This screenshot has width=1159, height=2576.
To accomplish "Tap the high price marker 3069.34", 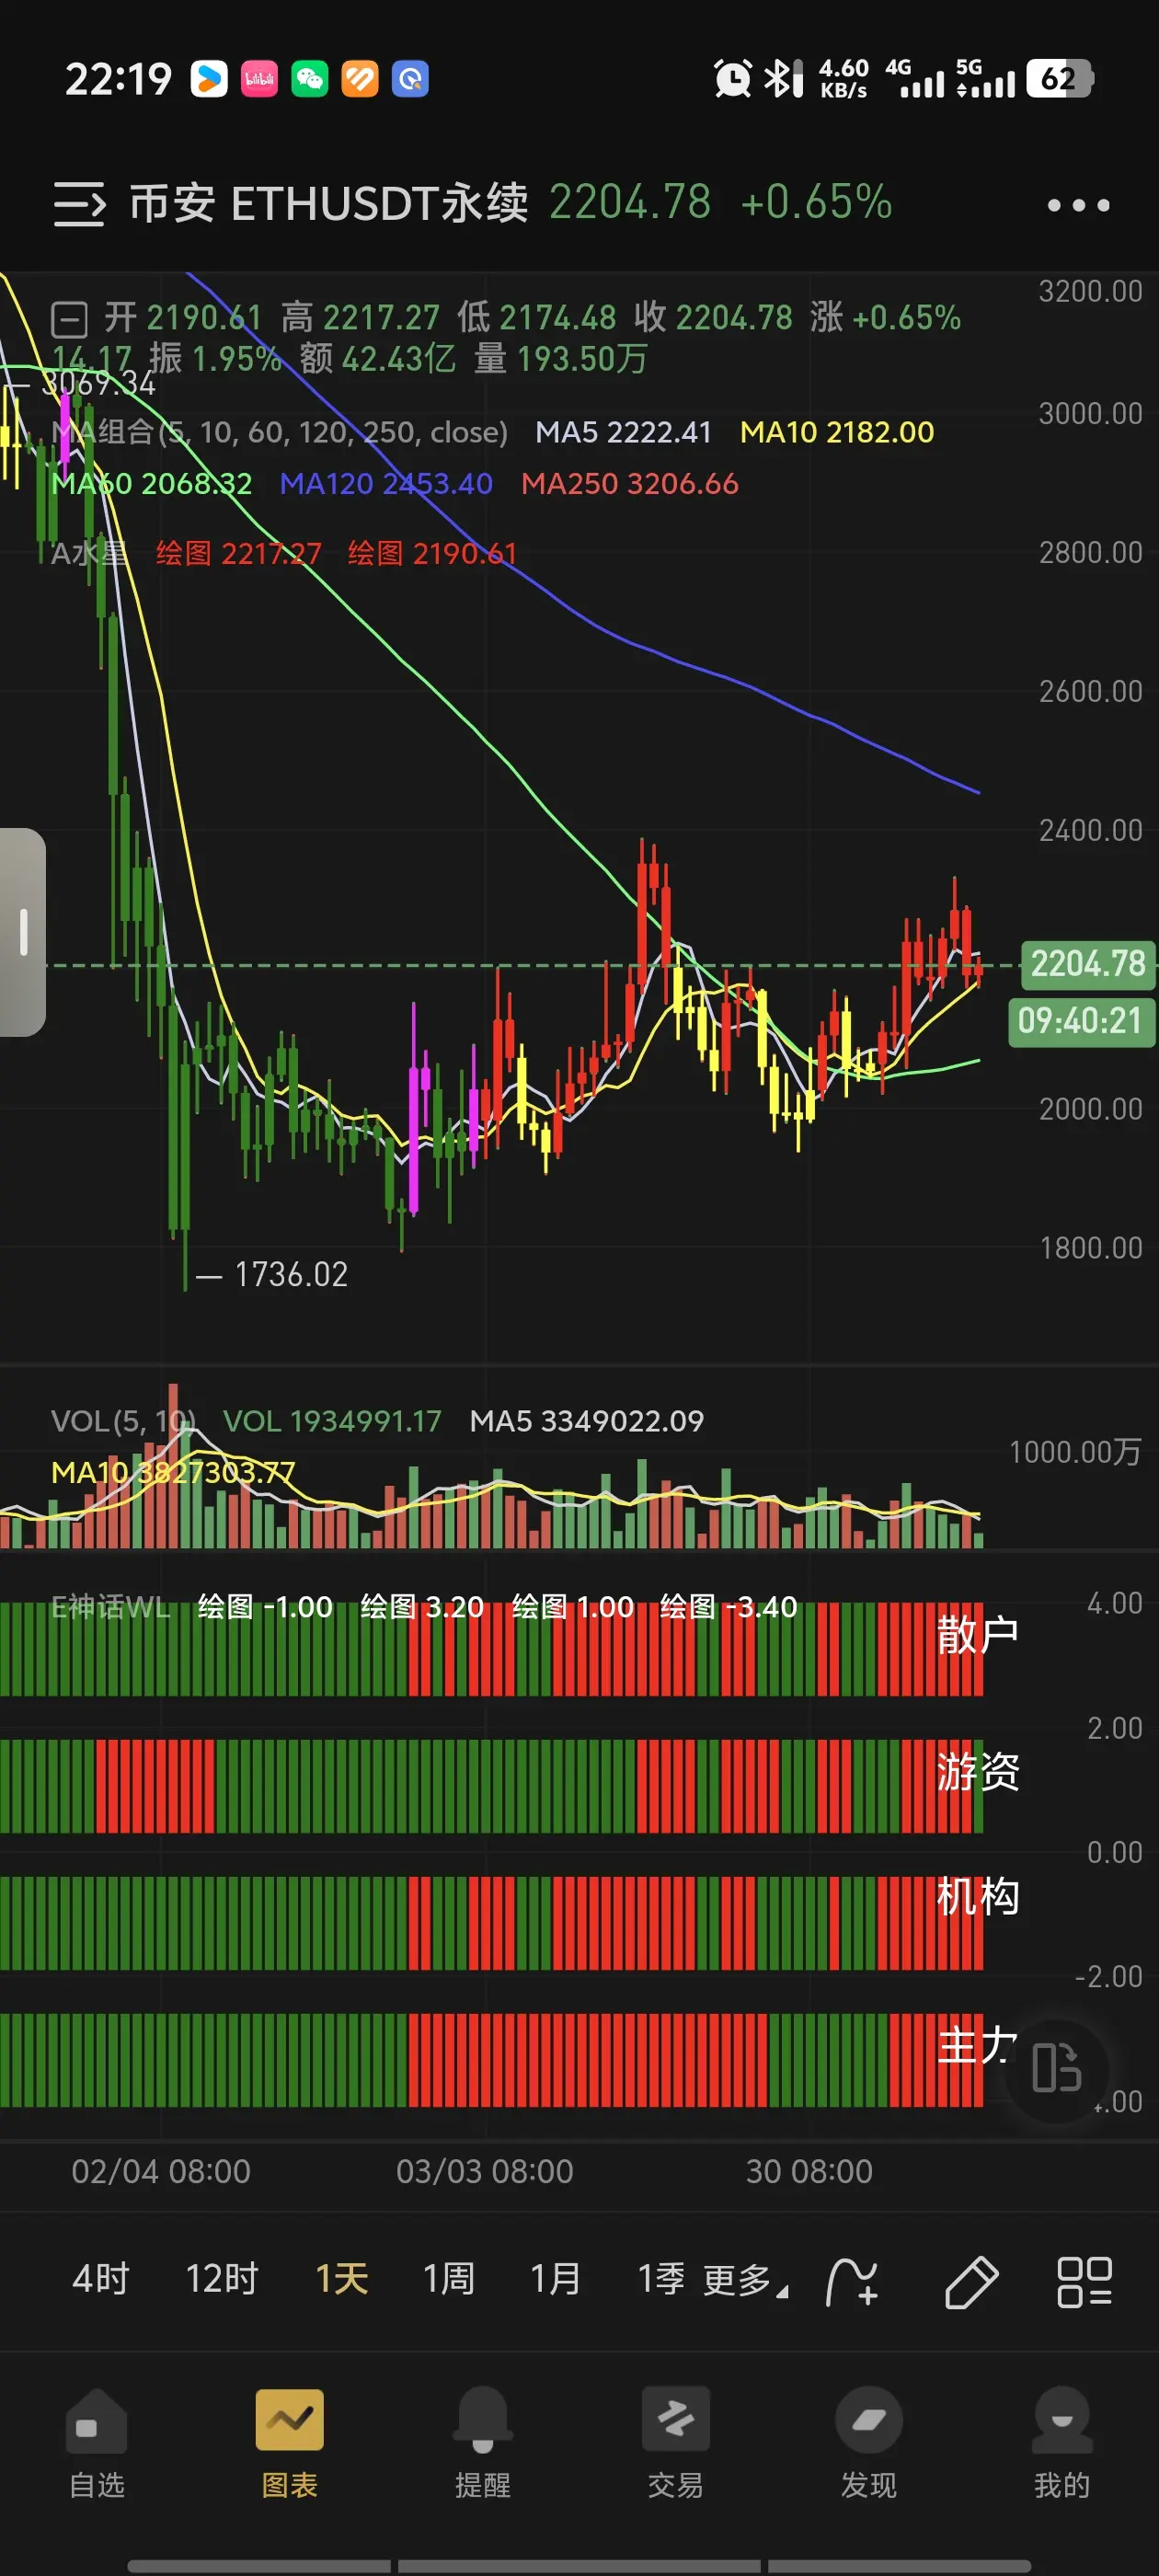I will coord(98,383).
